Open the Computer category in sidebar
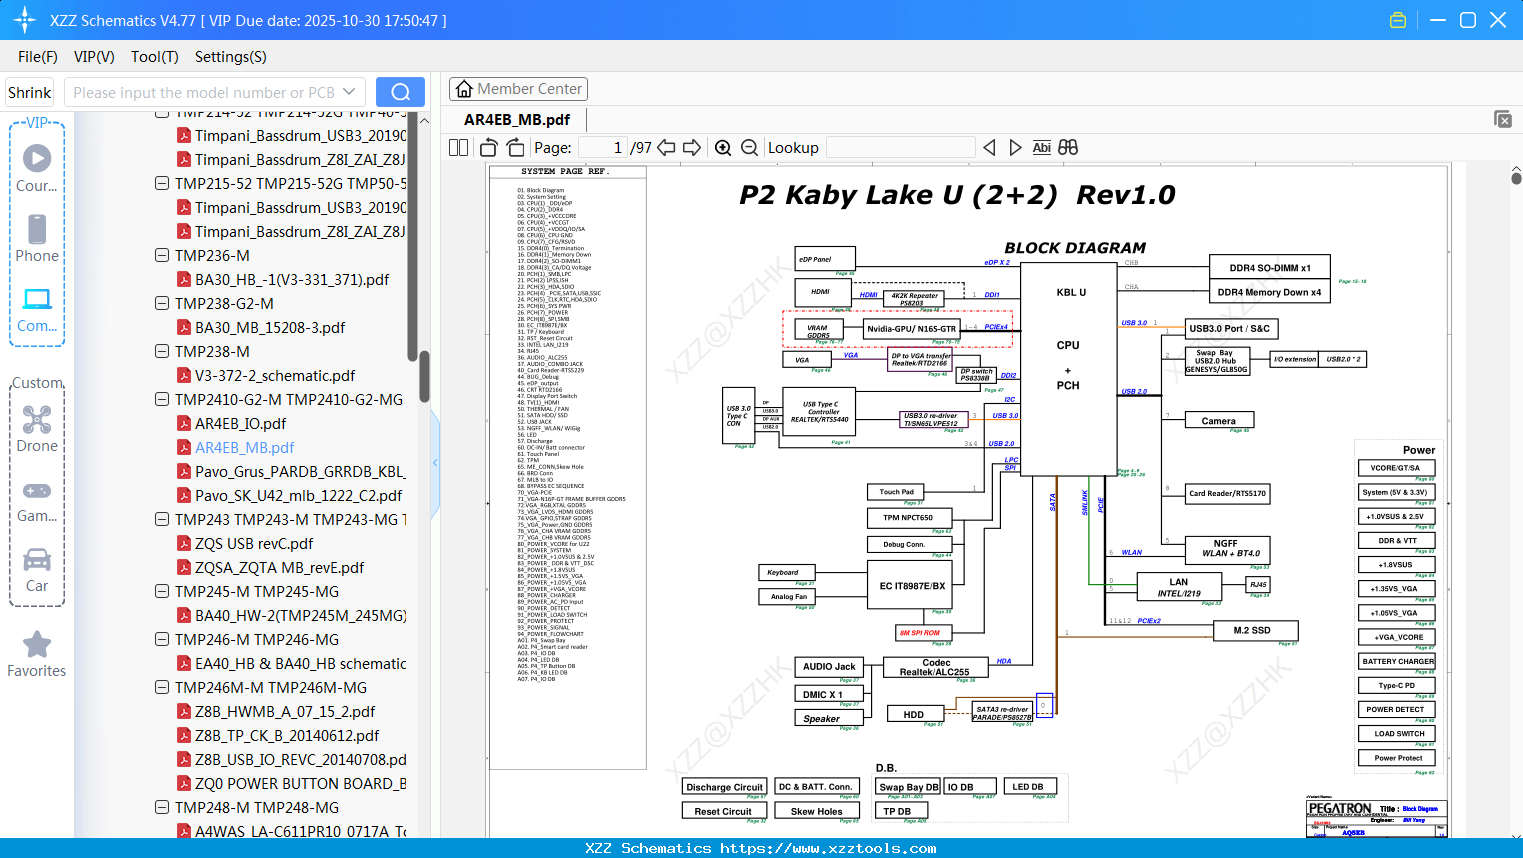Image resolution: width=1523 pixels, height=858 pixels. (37, 309)
